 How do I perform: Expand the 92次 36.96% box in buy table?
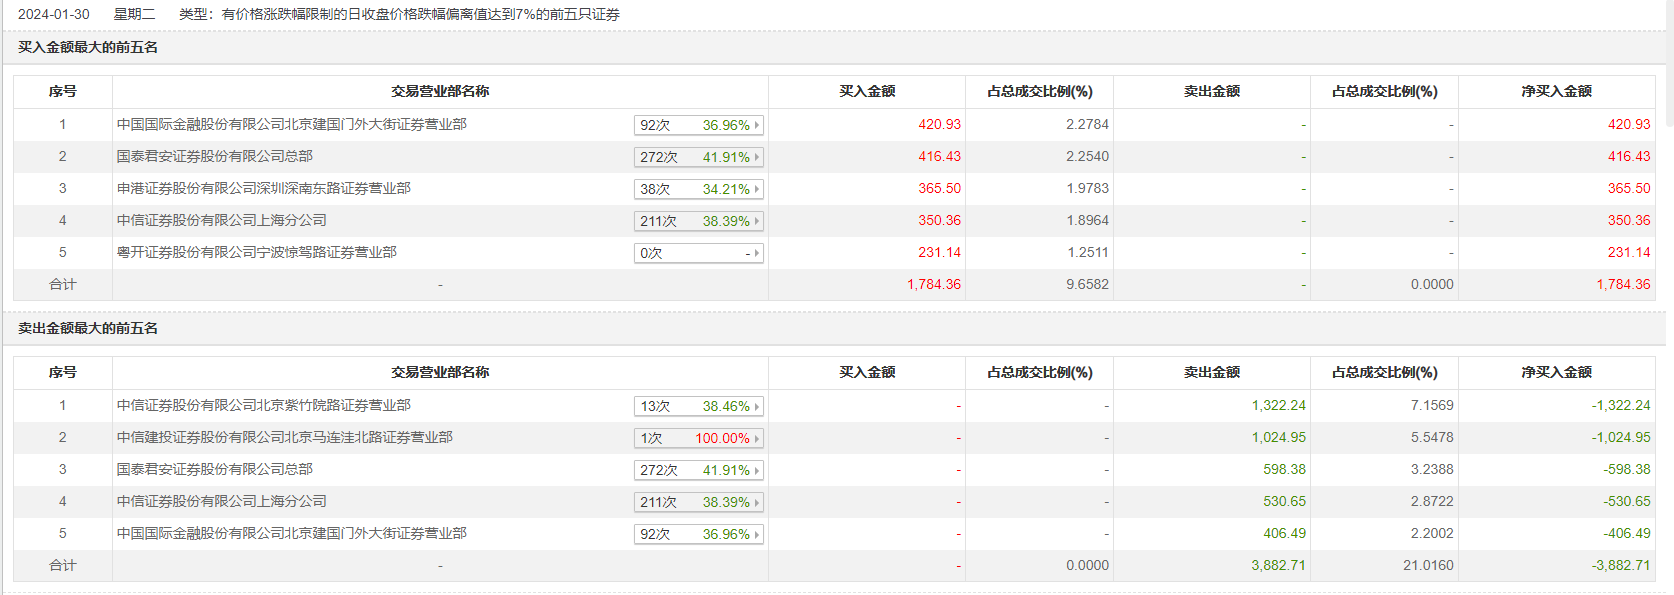(x=698, y=125)
